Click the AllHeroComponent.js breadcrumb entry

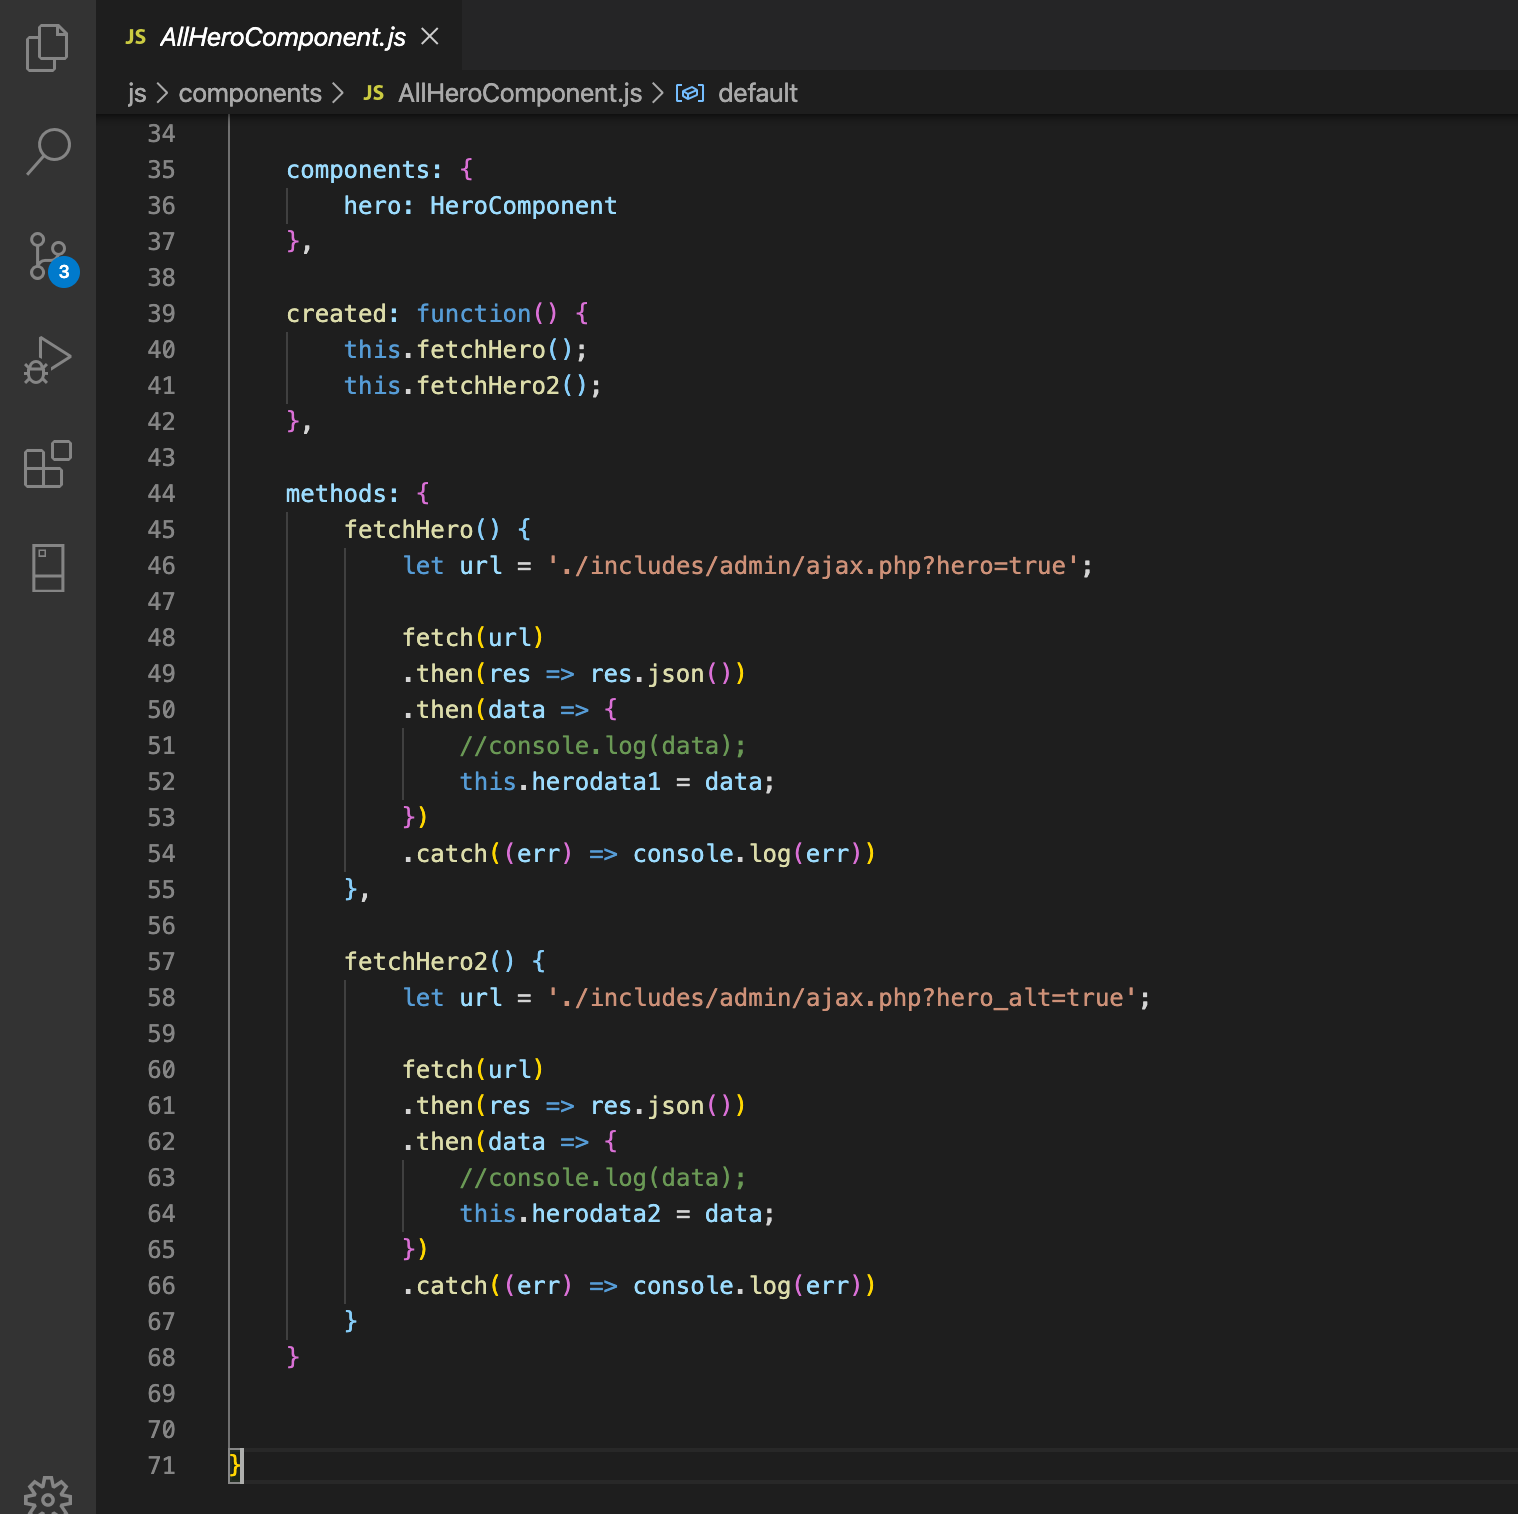[x=519, y=93]
